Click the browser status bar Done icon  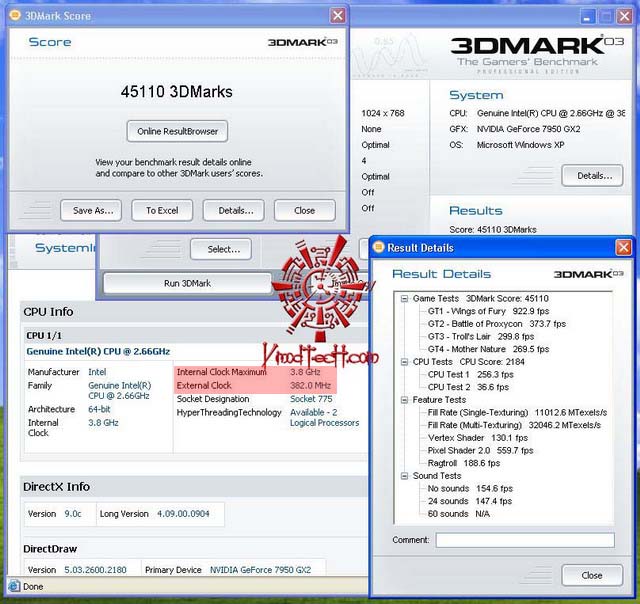14,586
